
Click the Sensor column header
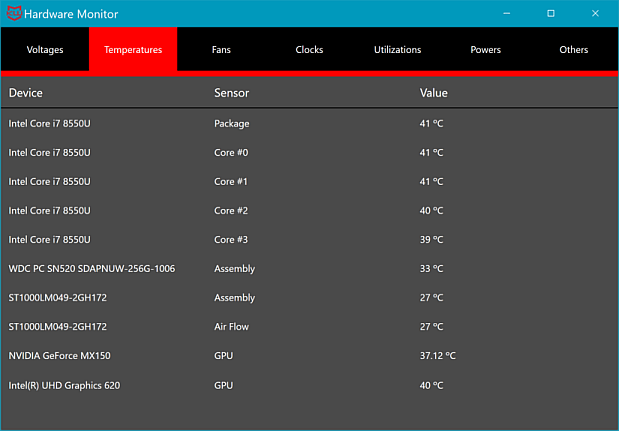(x=232, y=93)
